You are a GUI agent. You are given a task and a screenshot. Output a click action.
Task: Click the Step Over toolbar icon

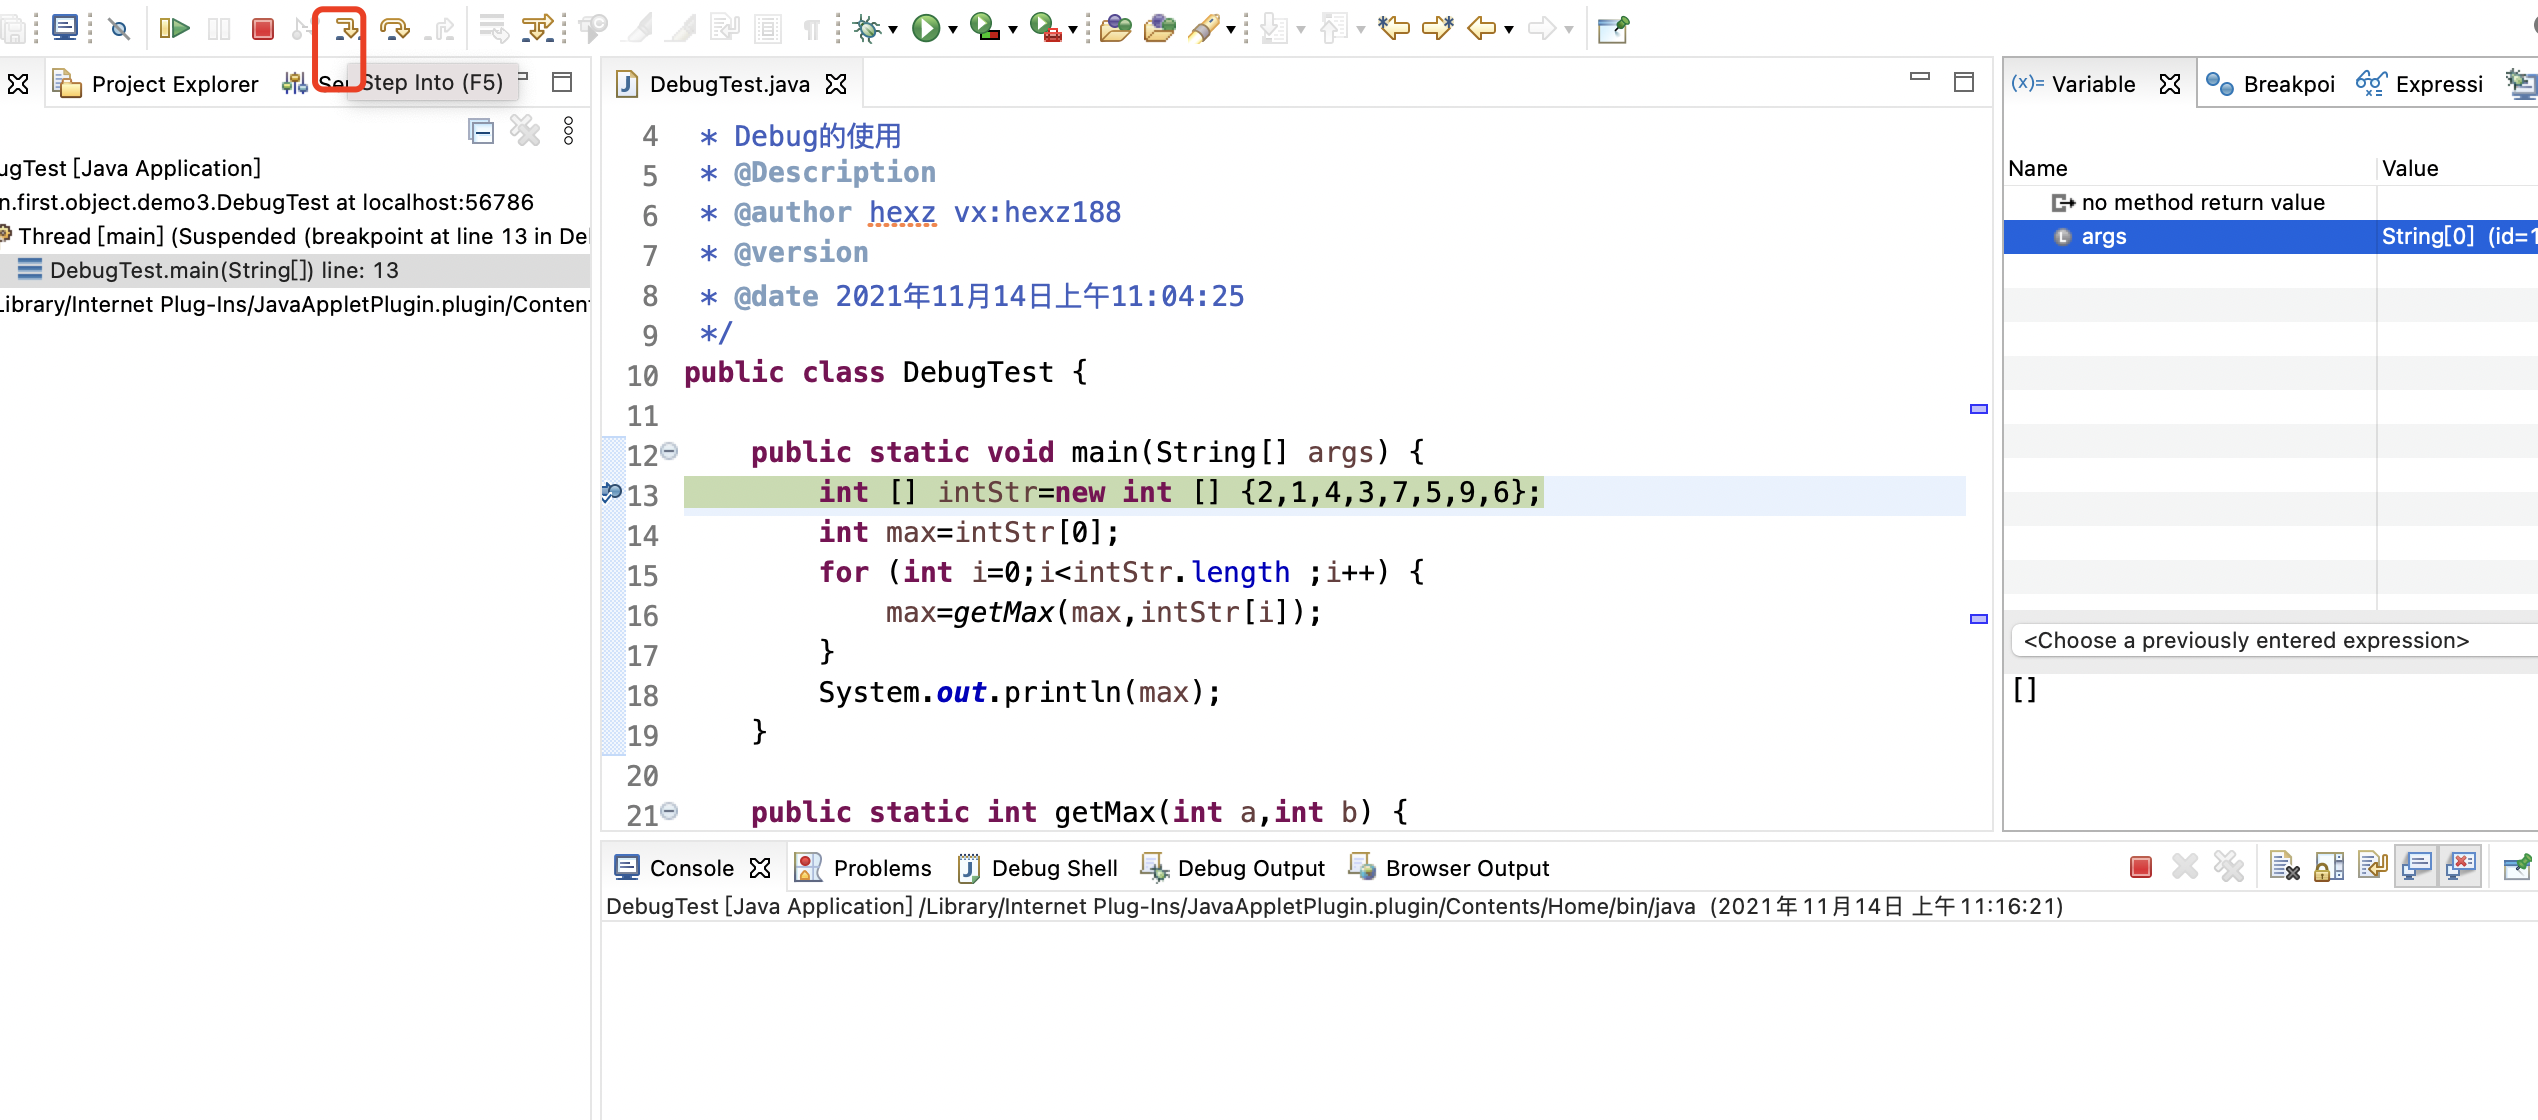(395, 28)
